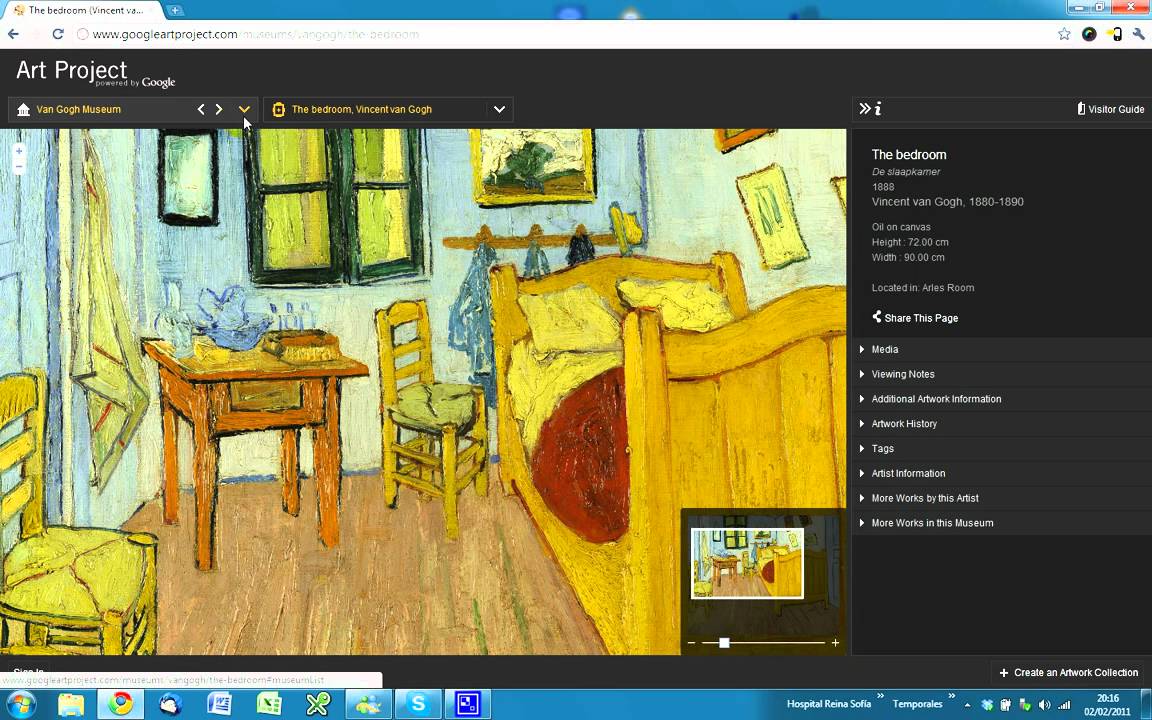Open a new browser tab
1152x720 pixels.
pyautogui.click(x=175, y=10)
